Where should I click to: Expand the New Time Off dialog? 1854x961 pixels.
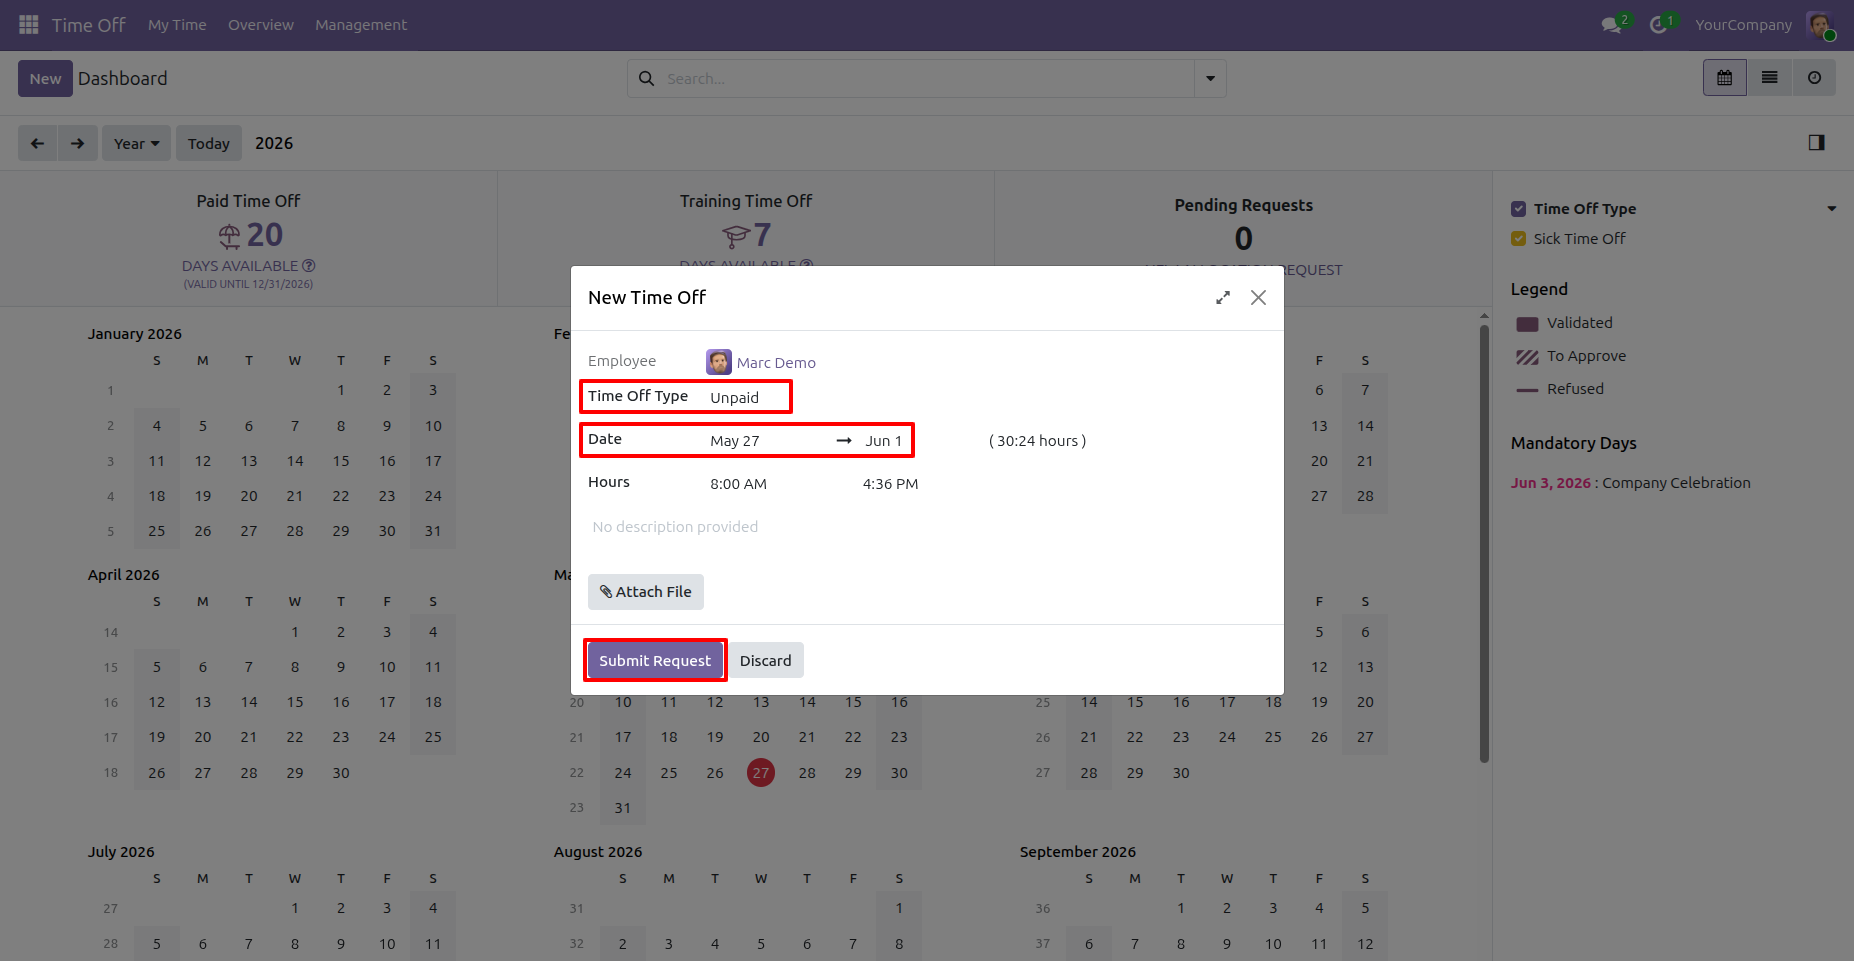point(1222,298)
